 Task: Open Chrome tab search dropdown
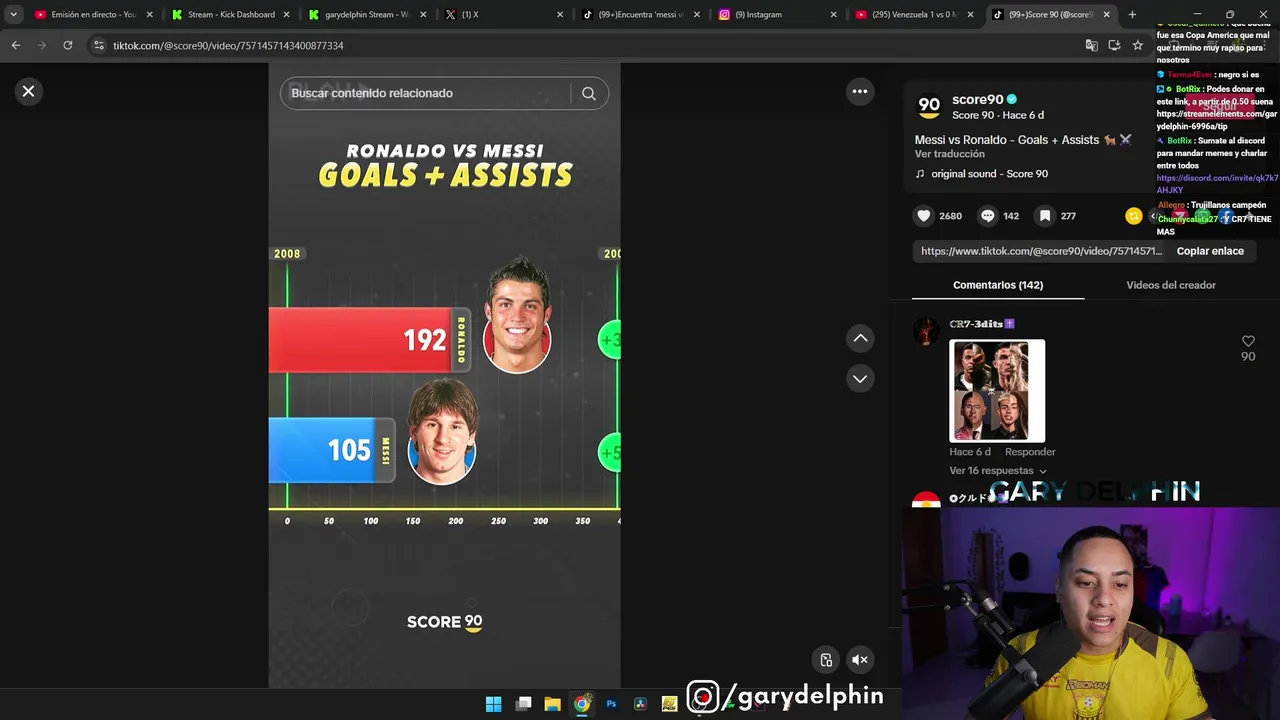tap(13, 14)
